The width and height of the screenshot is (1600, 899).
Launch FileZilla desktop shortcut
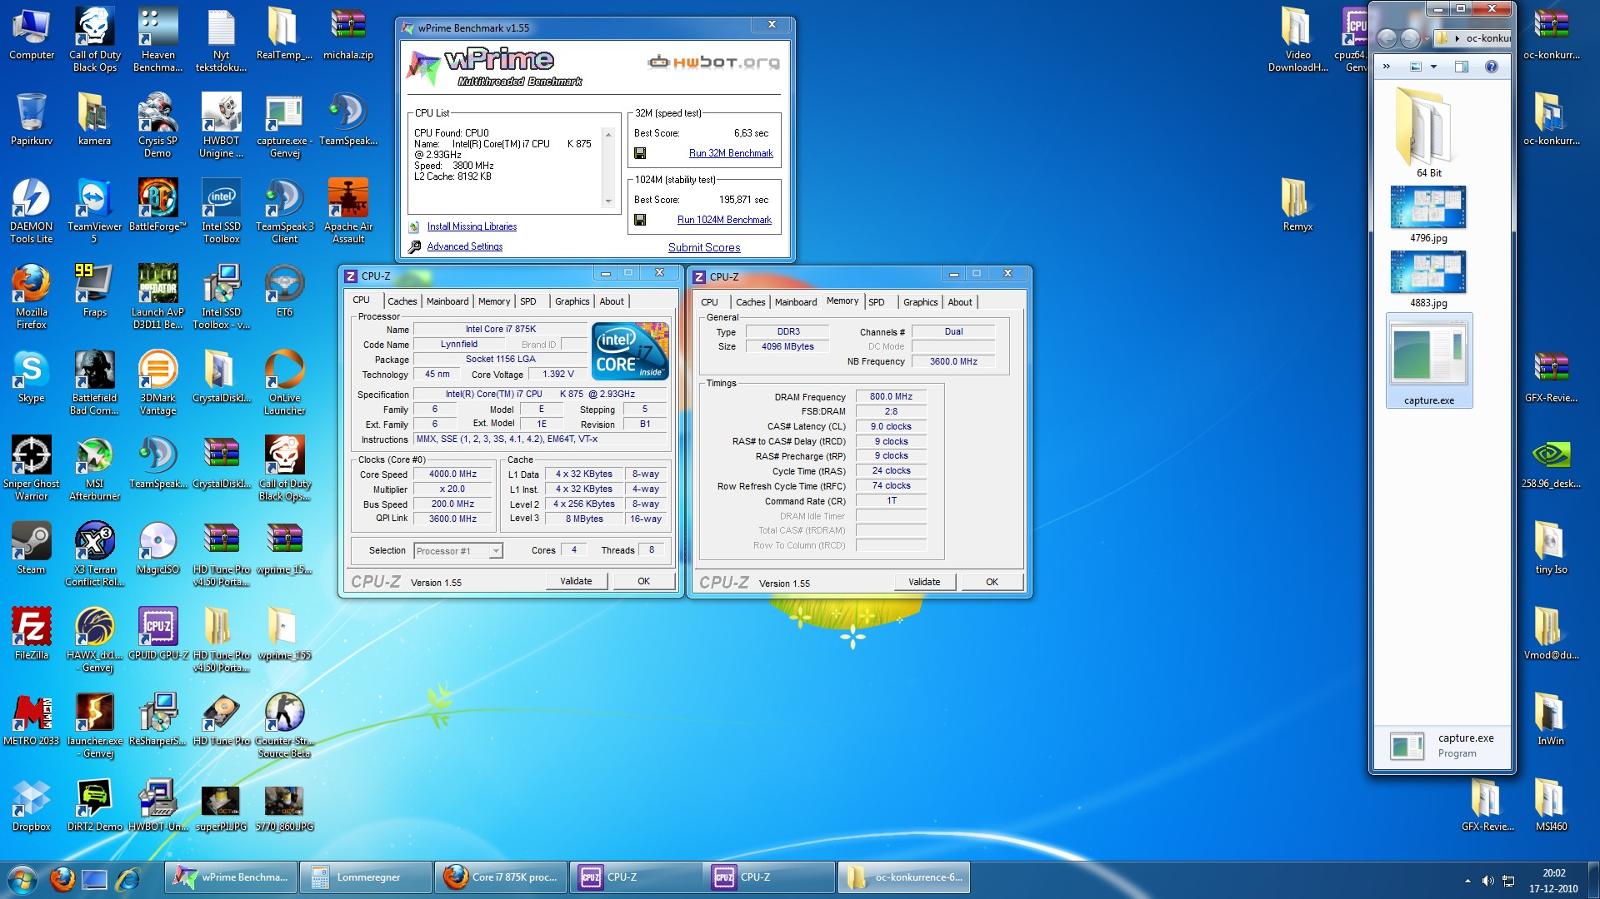[x=31, y=634]
